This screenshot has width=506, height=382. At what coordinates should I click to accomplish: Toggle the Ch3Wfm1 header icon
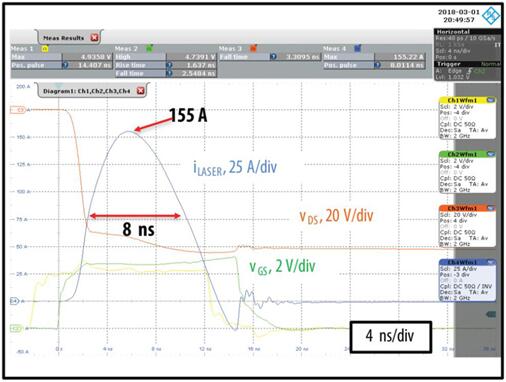[490, 208]
